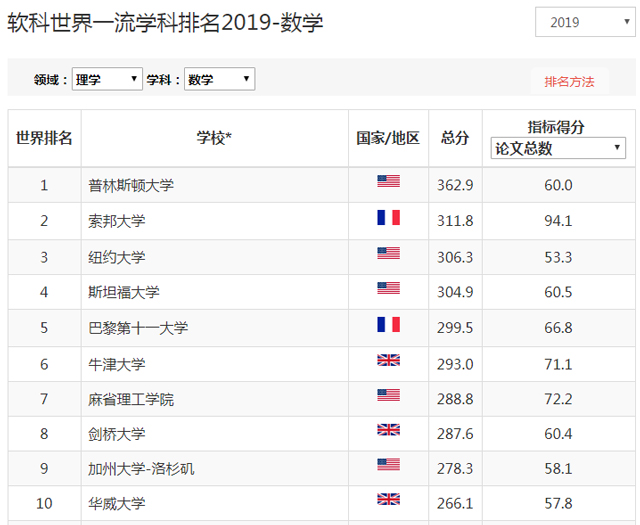Click French flag in 索邦大学 row
This screenshot has width=640, height=525.
pos(389,217)
